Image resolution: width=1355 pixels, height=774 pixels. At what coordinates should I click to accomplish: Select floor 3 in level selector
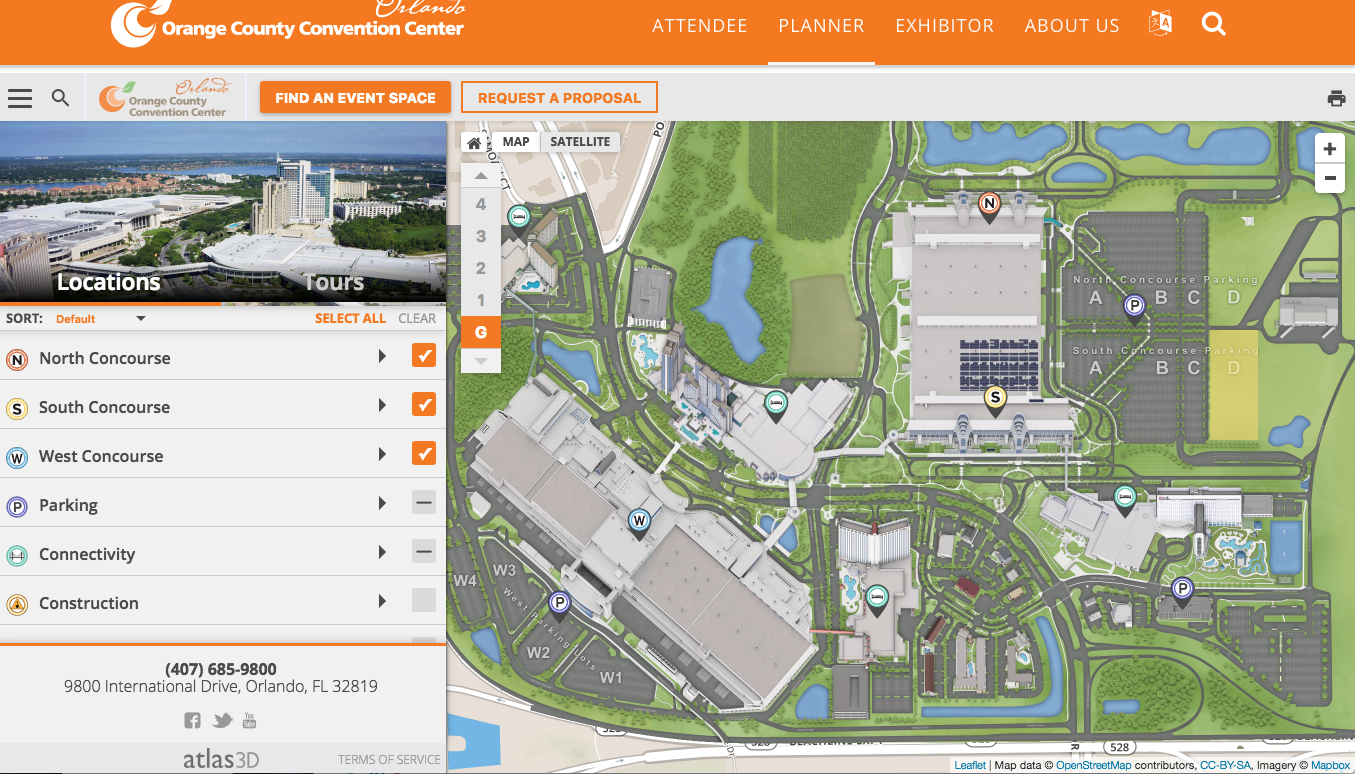[481, 236]
